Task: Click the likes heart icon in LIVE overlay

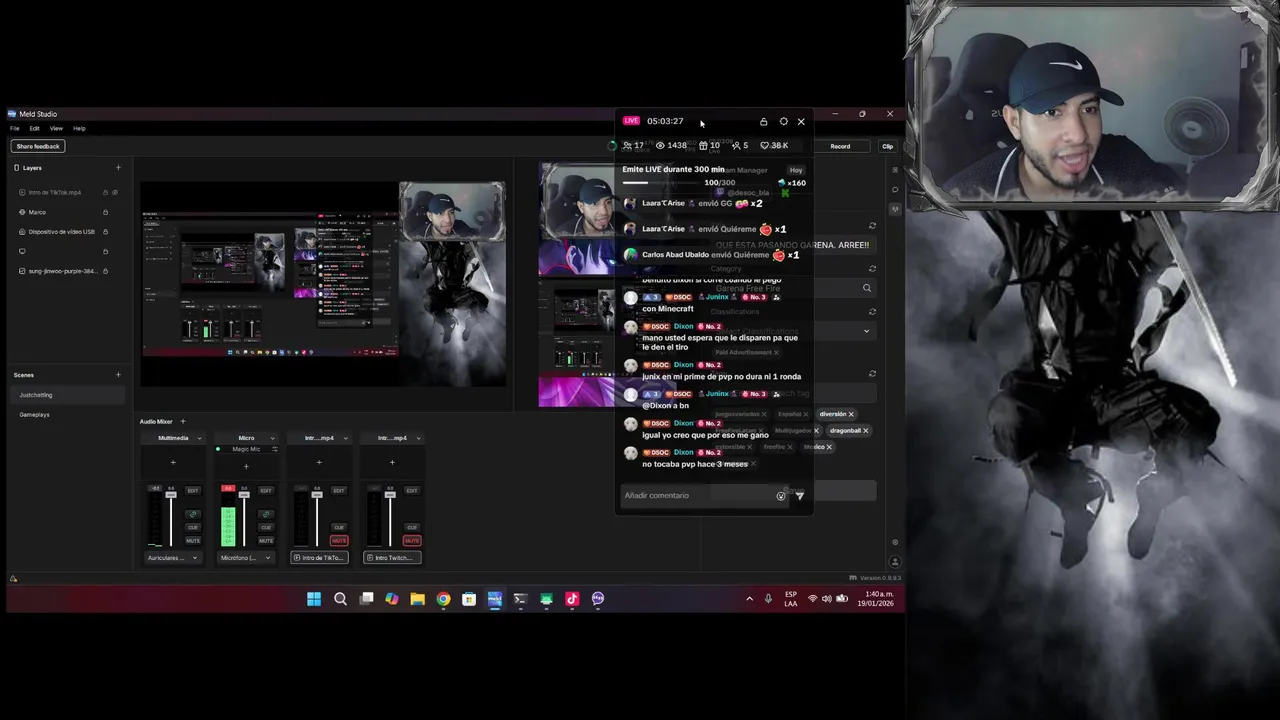Action: (x=764, y=145)
